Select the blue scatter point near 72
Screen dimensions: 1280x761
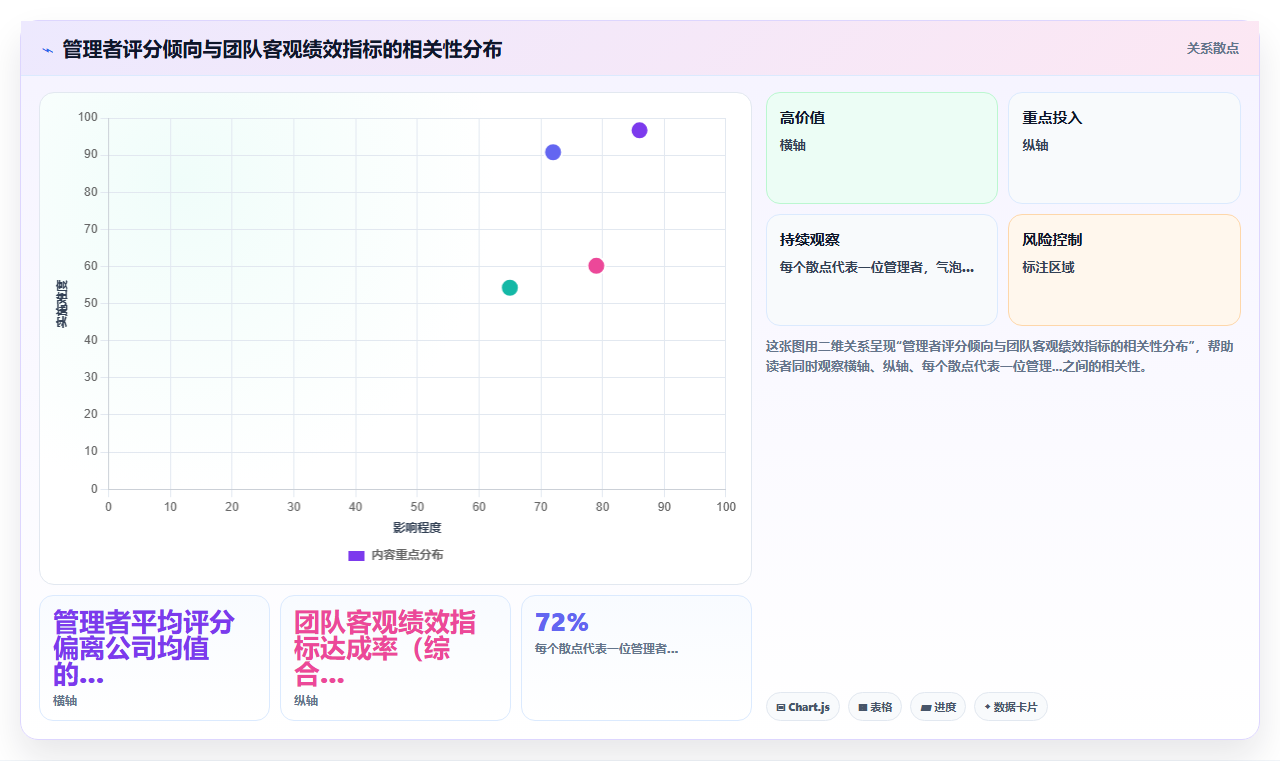click(x=553, y=152)
